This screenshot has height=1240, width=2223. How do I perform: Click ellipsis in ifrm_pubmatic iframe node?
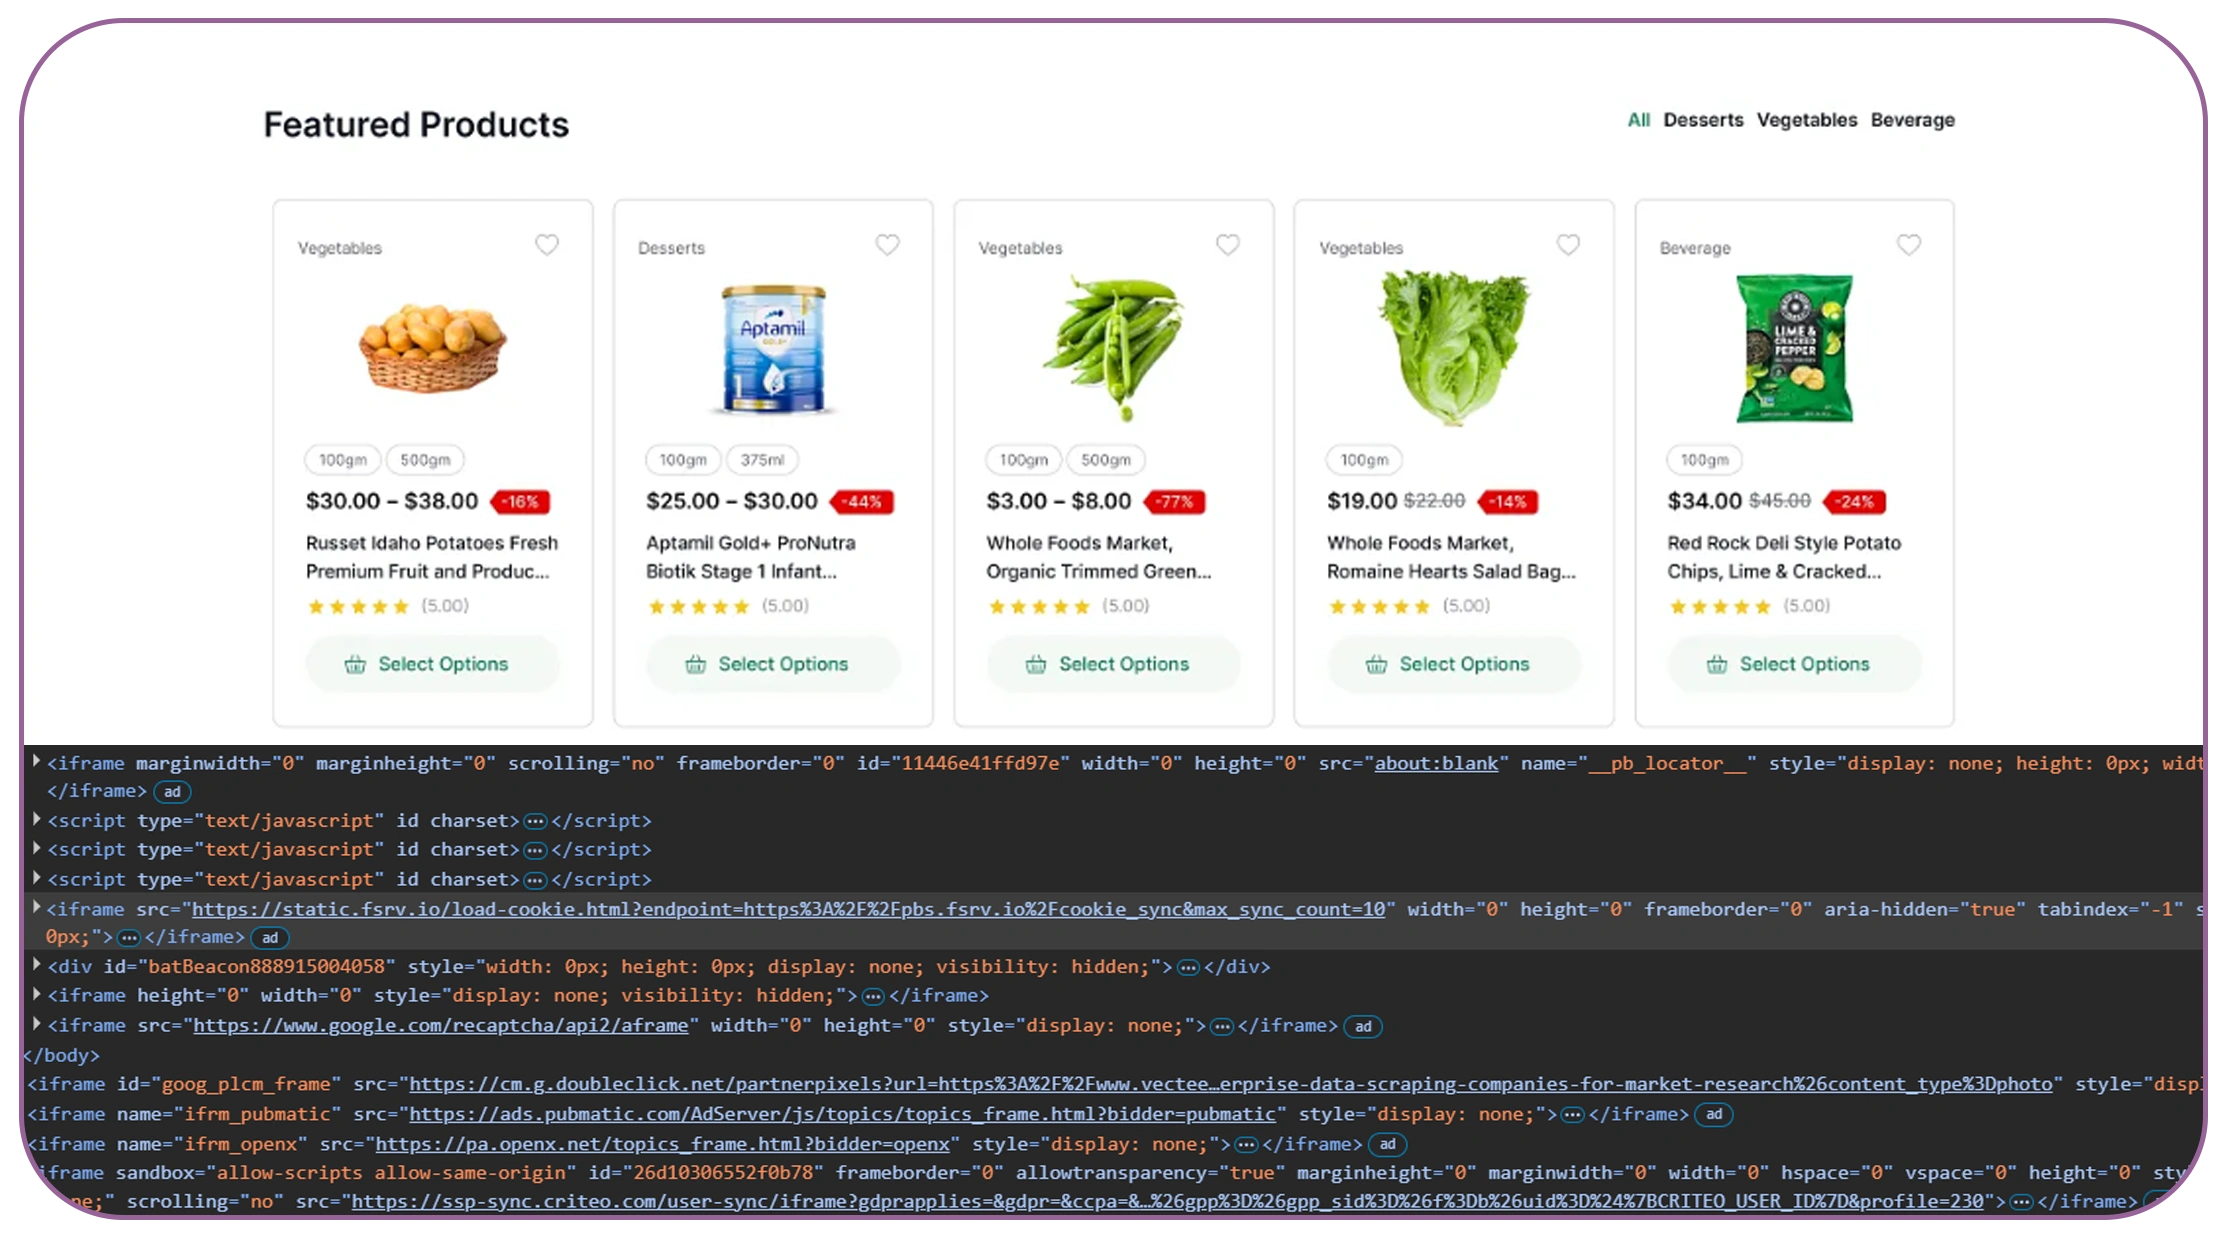click(1573, 1115)
